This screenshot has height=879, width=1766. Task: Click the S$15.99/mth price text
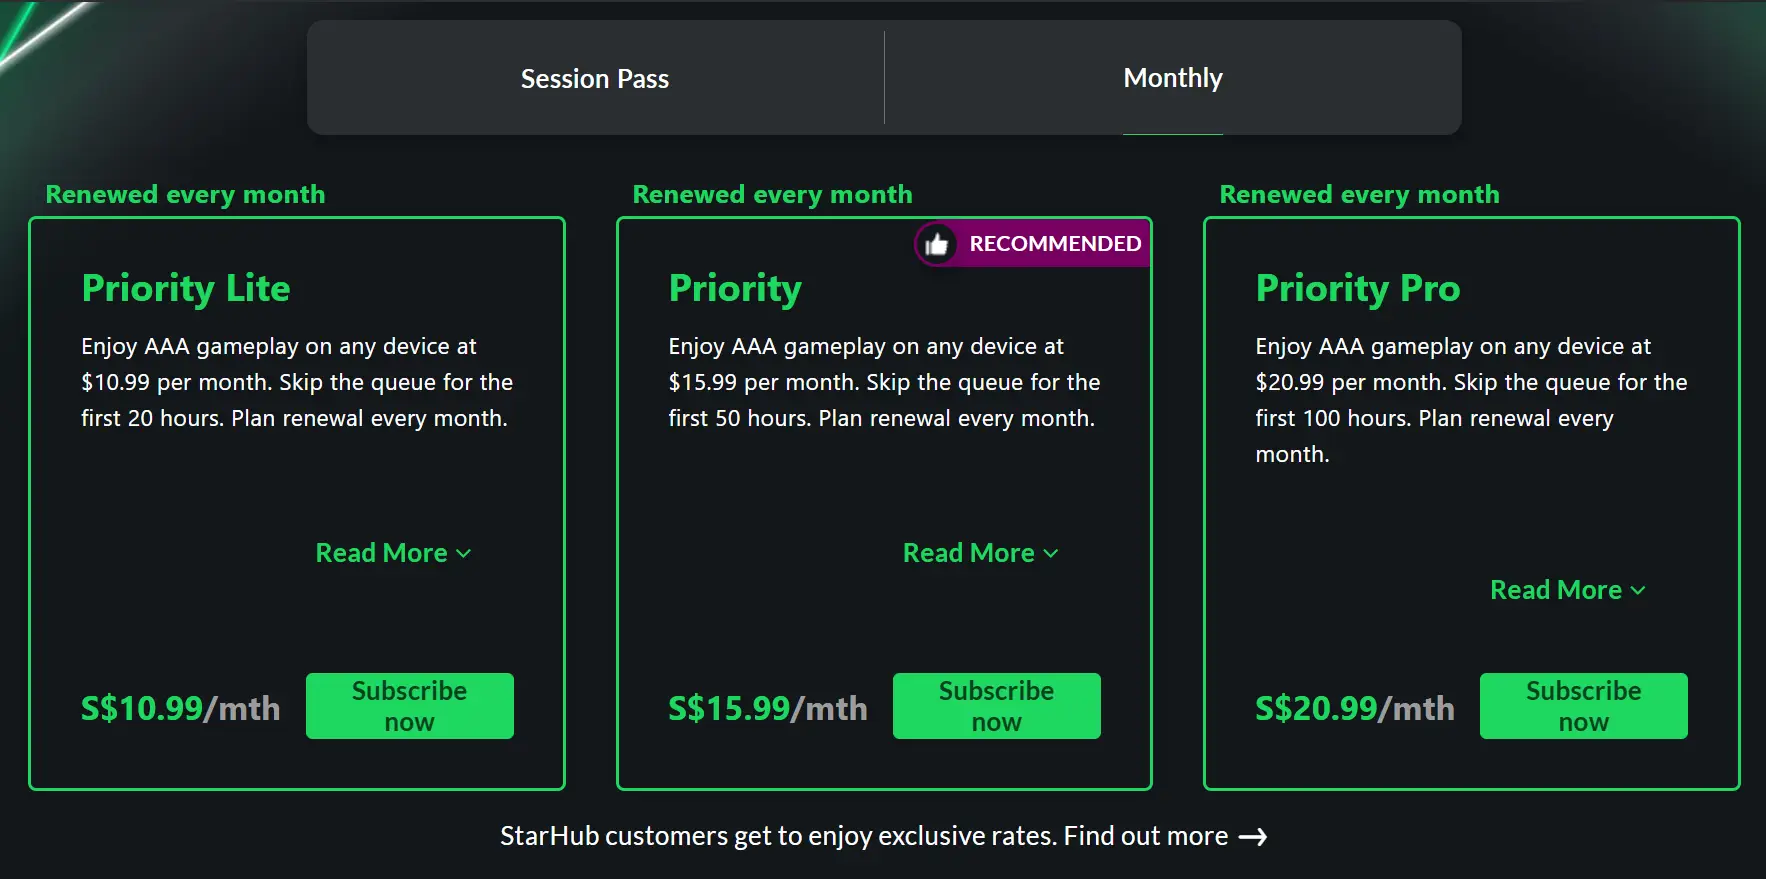pyautogui.click(x=767, y=708)
